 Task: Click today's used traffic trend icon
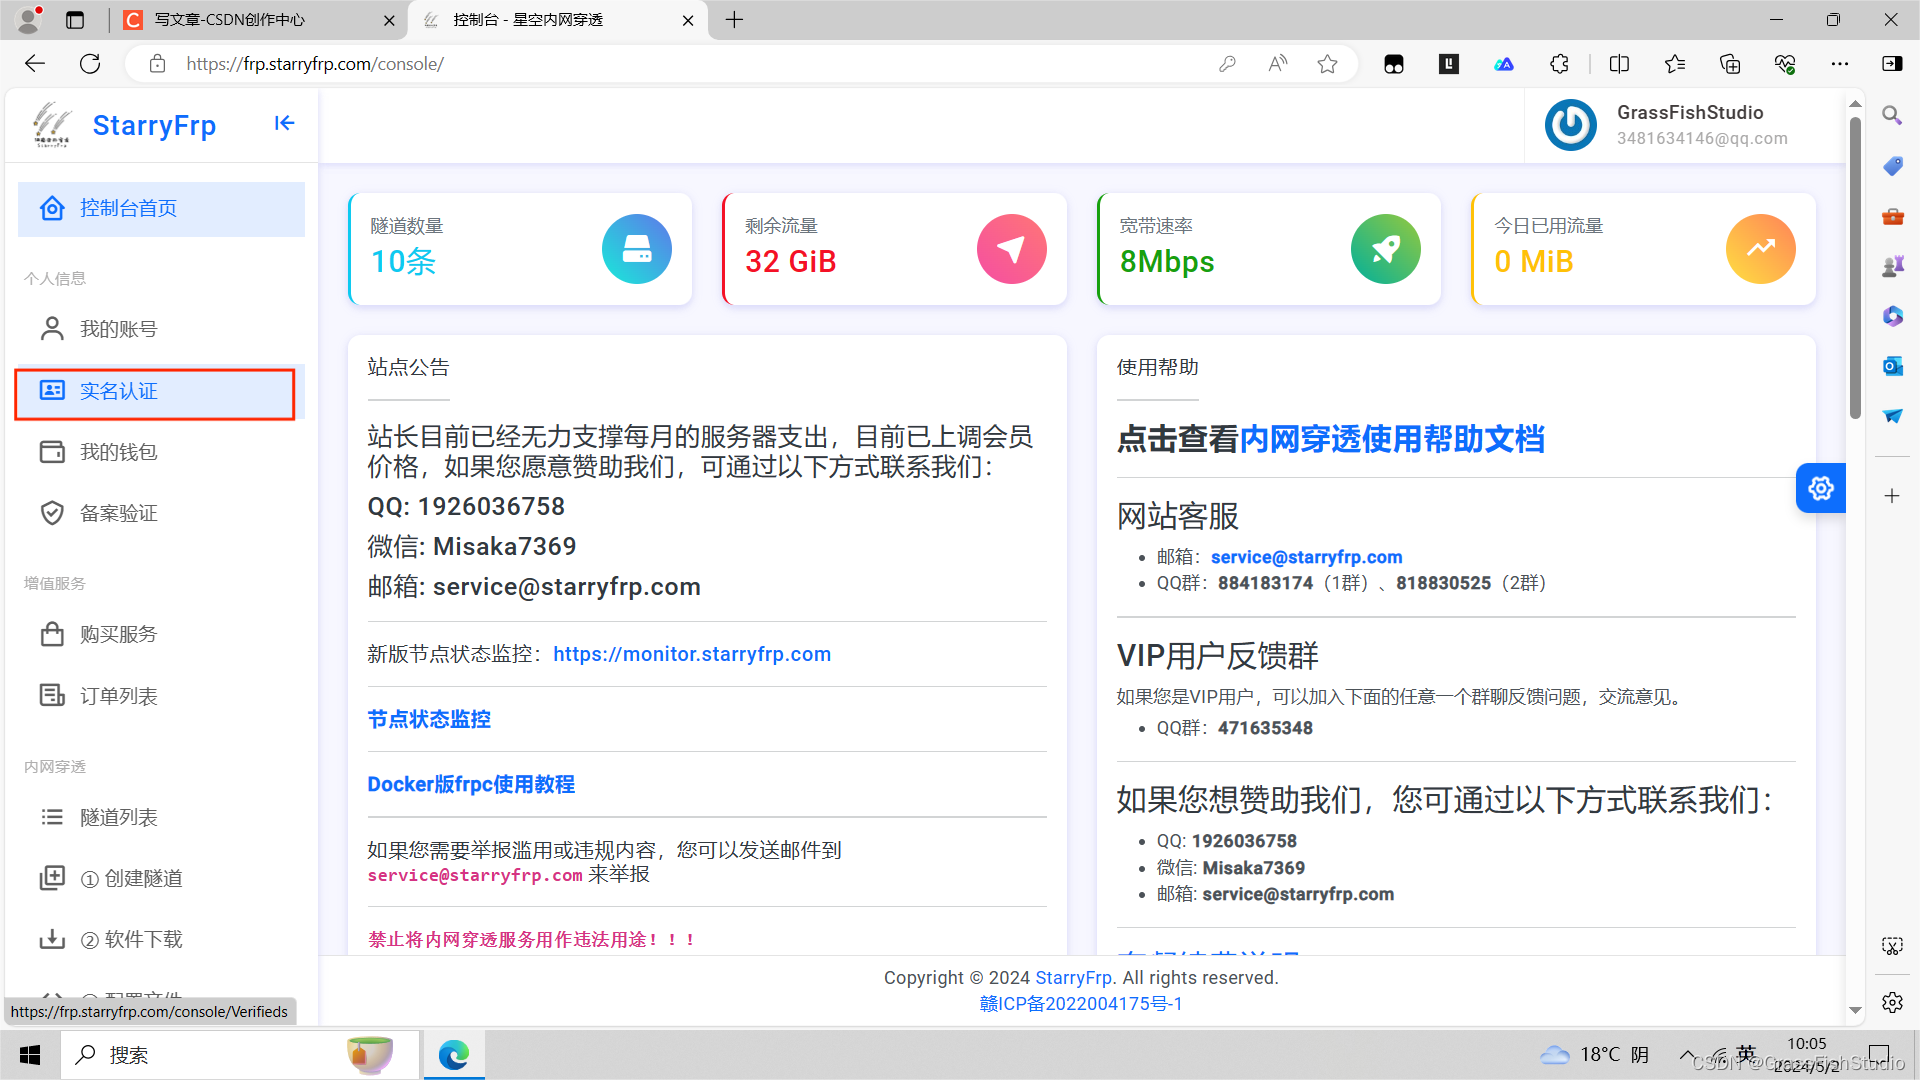(x=1760, y=249)
